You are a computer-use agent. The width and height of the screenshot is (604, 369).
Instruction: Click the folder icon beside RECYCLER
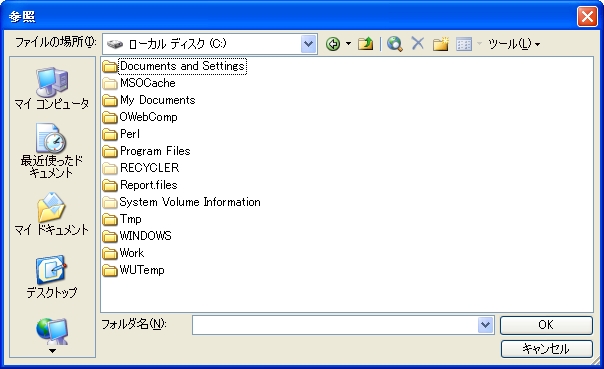[110, 168]
